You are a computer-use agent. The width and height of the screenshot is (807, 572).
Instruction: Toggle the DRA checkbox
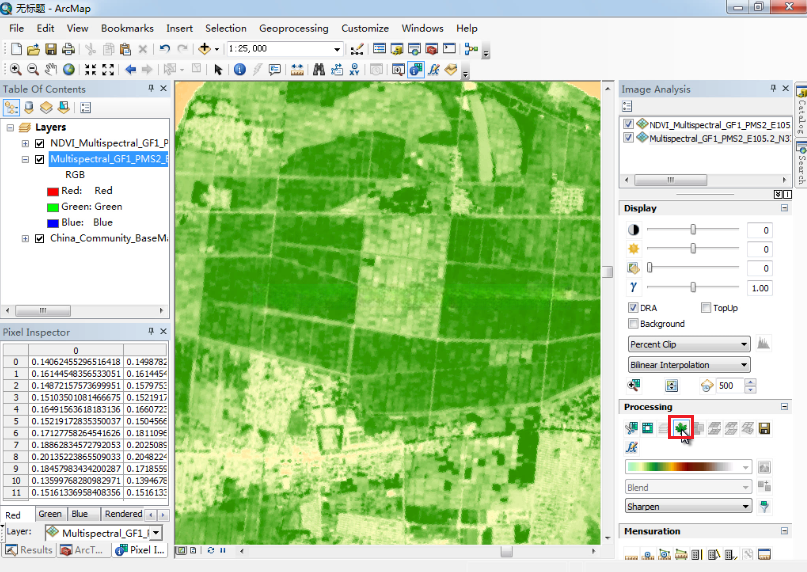[633, 308]
